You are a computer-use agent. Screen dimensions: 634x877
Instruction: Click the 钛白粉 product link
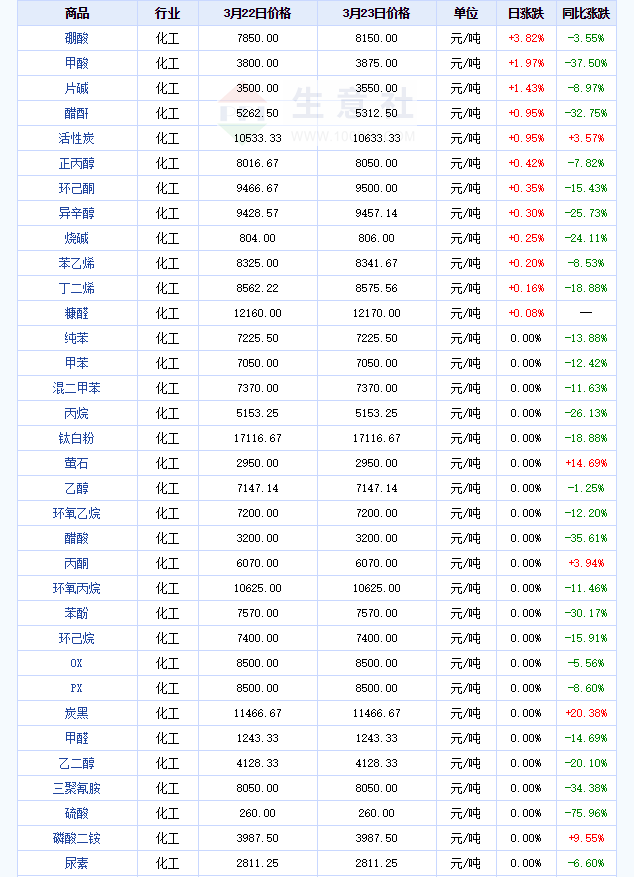pos(77,438)
